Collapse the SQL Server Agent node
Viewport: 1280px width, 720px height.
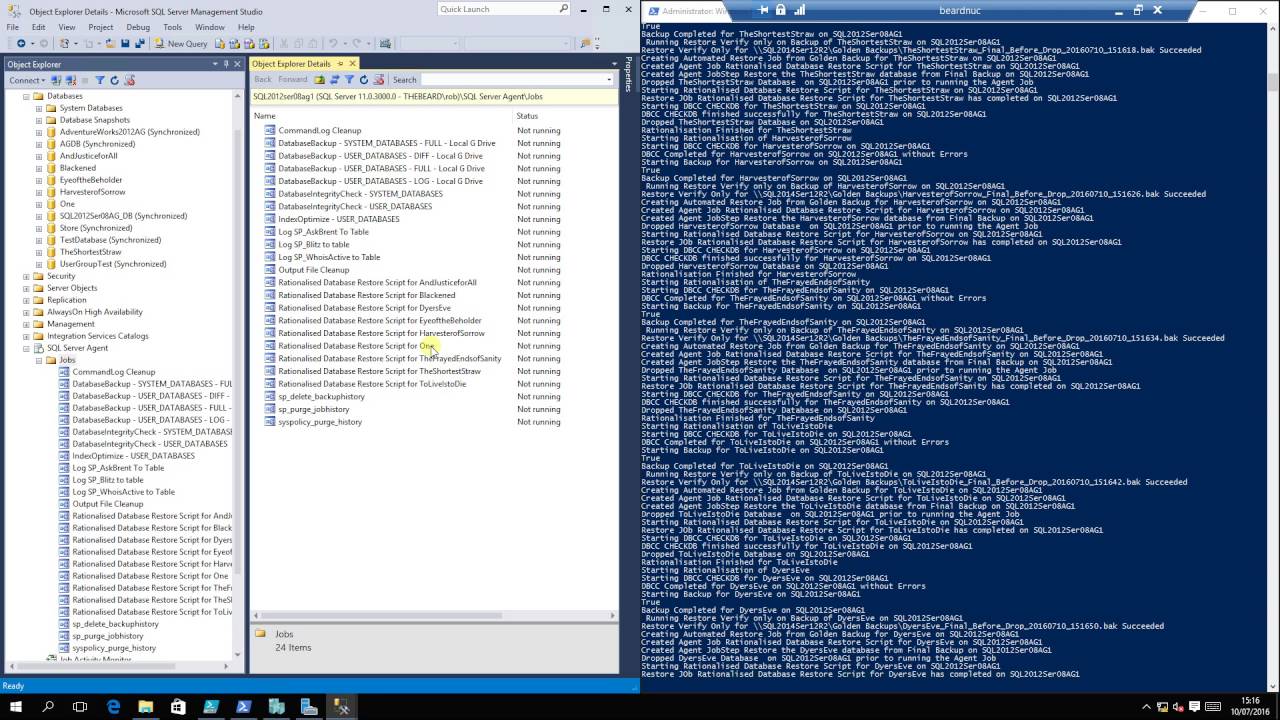(26, 348)
